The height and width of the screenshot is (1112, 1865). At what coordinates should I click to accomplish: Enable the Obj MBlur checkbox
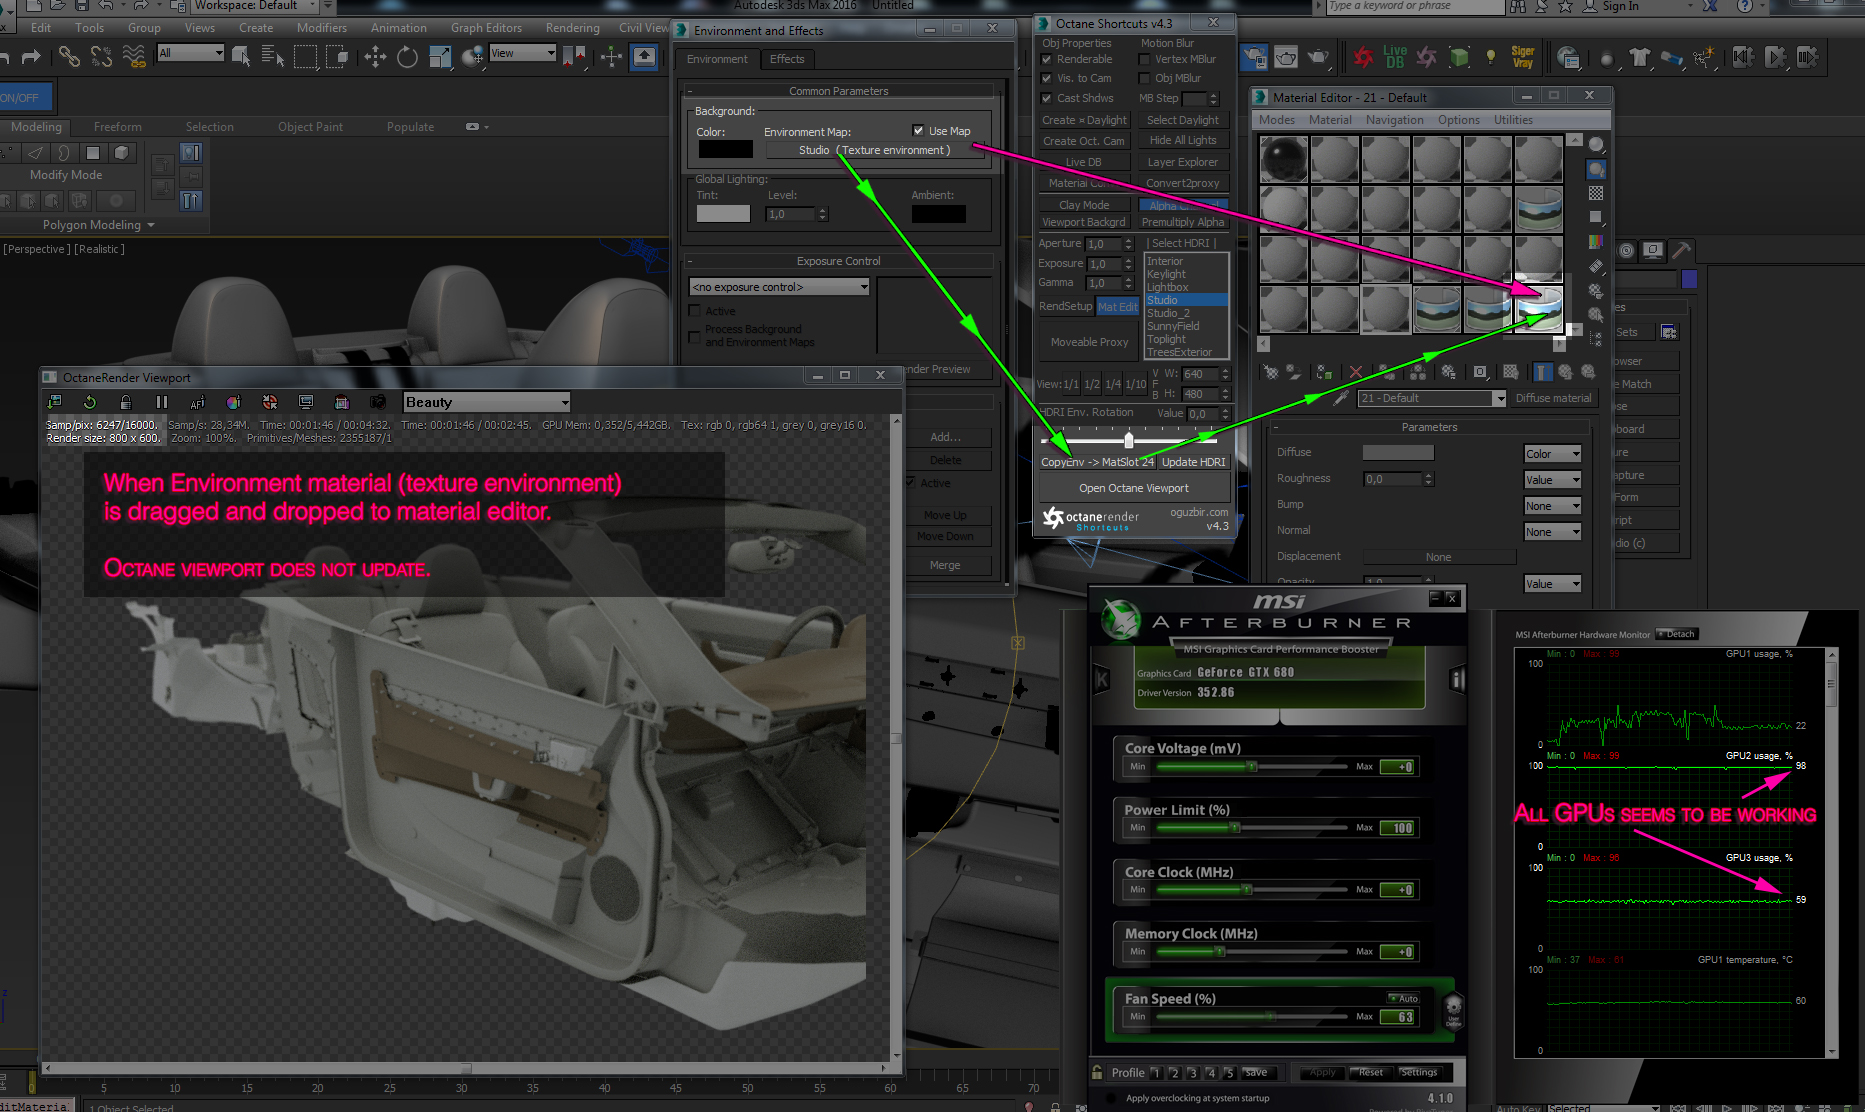pyautogui.click(x=1145, y=78)
